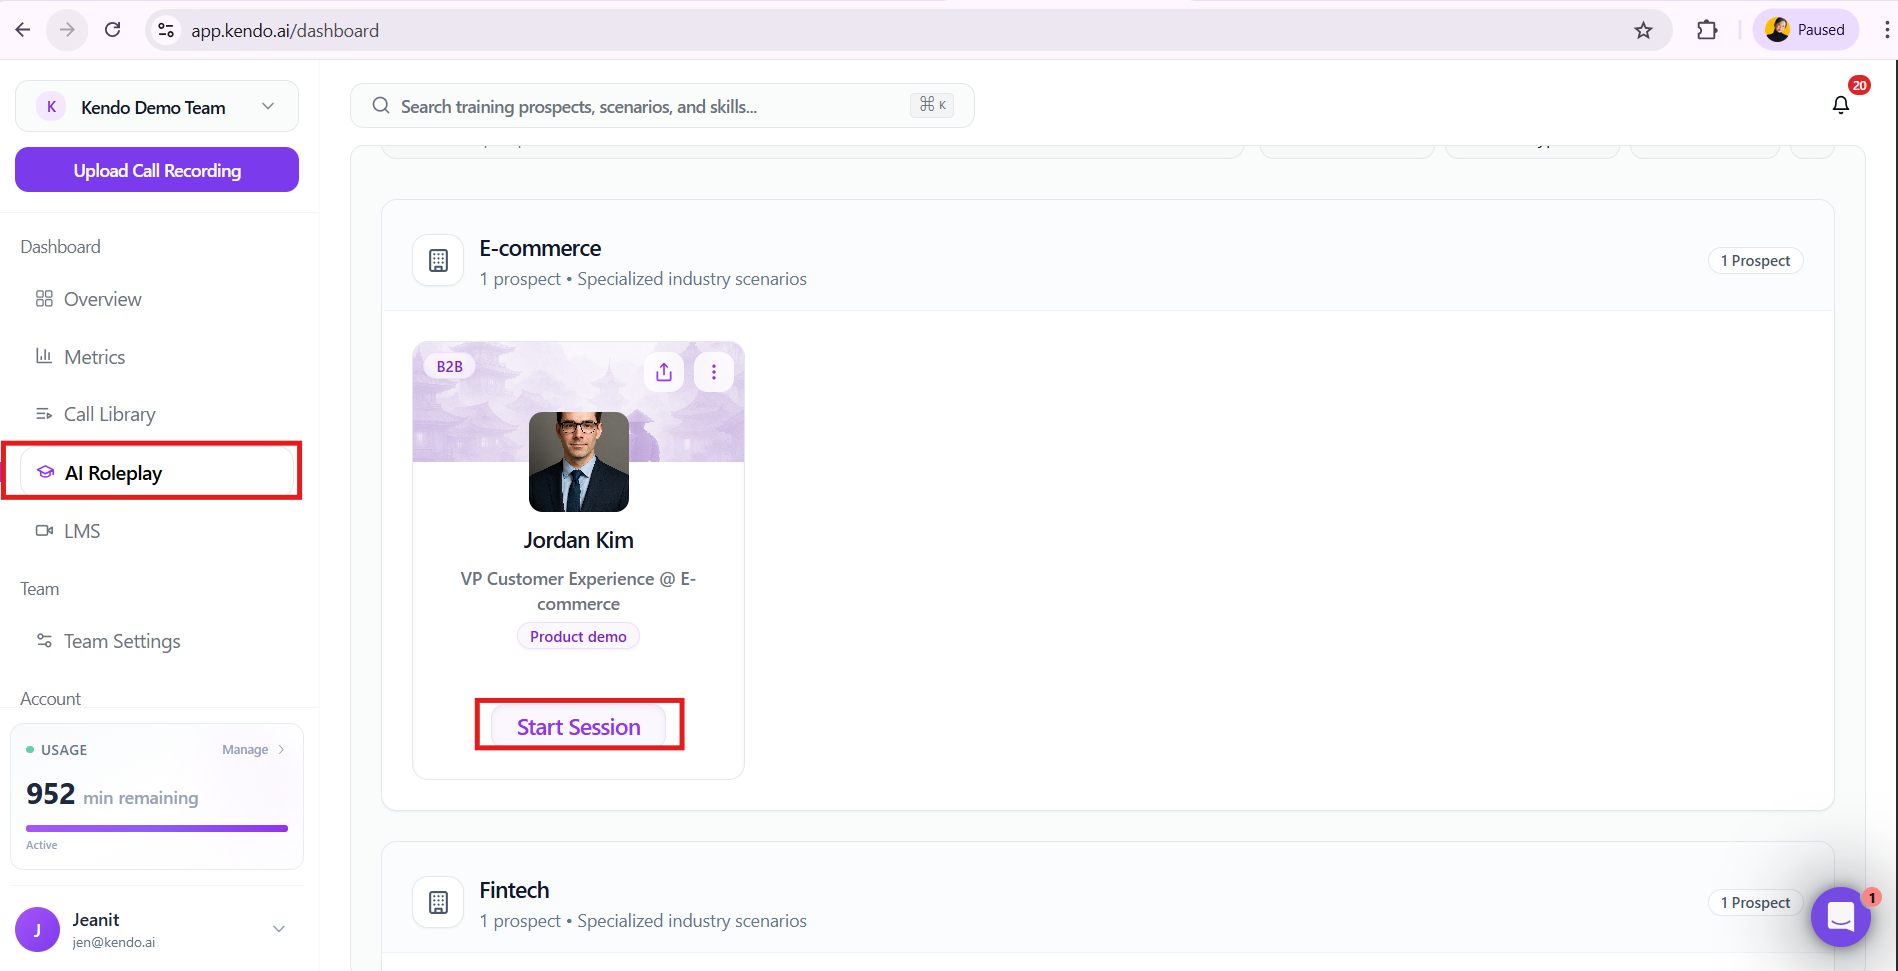
Task: Click the E-commerce building icon
Action: (x=438, y=261)
